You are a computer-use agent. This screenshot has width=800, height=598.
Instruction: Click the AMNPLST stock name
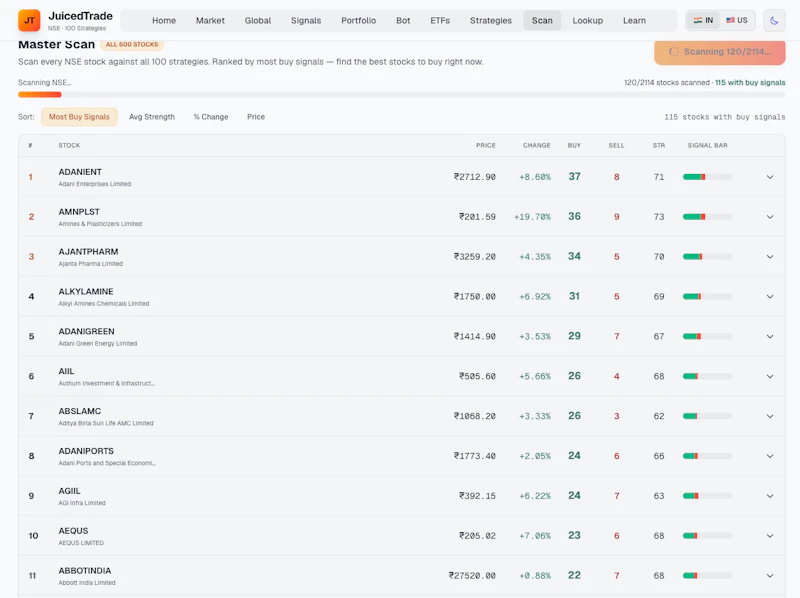coord(79,212)
